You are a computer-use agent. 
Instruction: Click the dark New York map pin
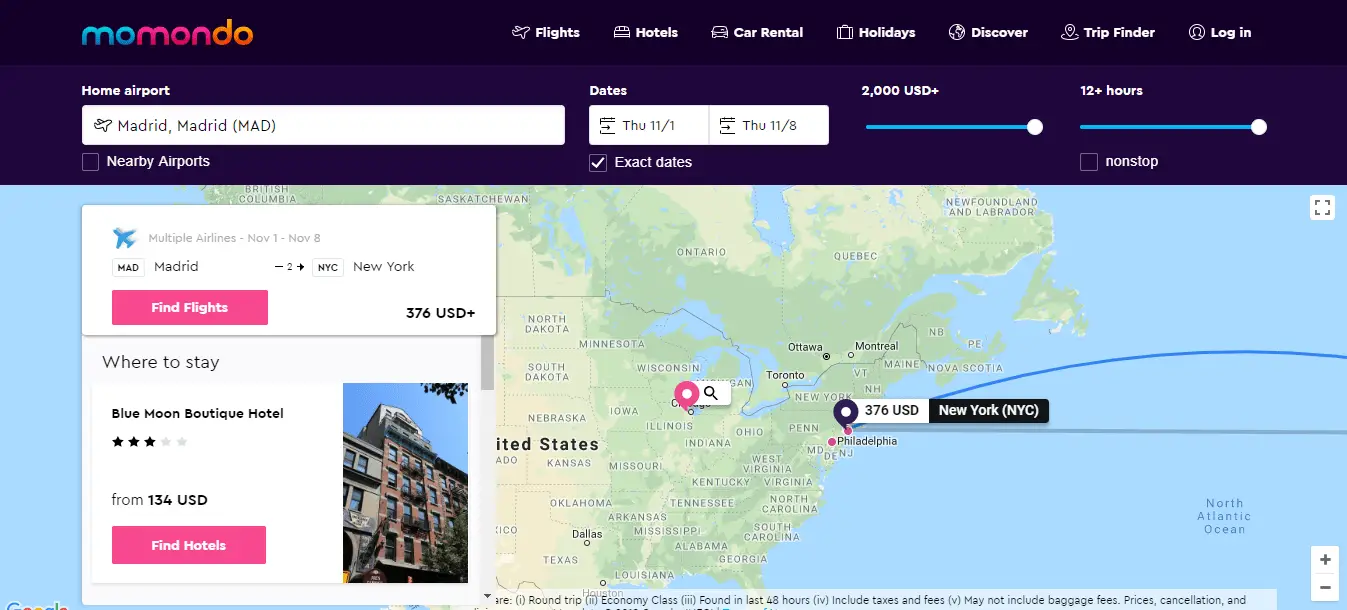846,413
